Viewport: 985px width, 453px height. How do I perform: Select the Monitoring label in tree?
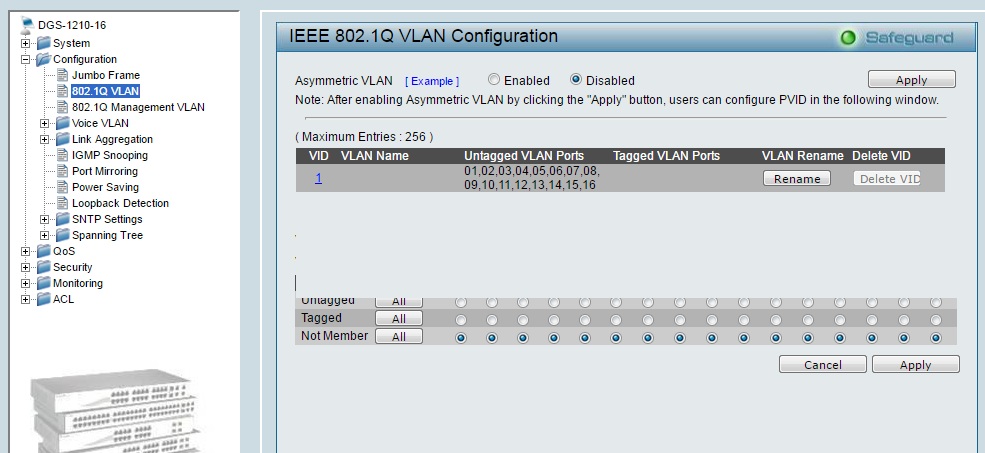tap(78, 283)
